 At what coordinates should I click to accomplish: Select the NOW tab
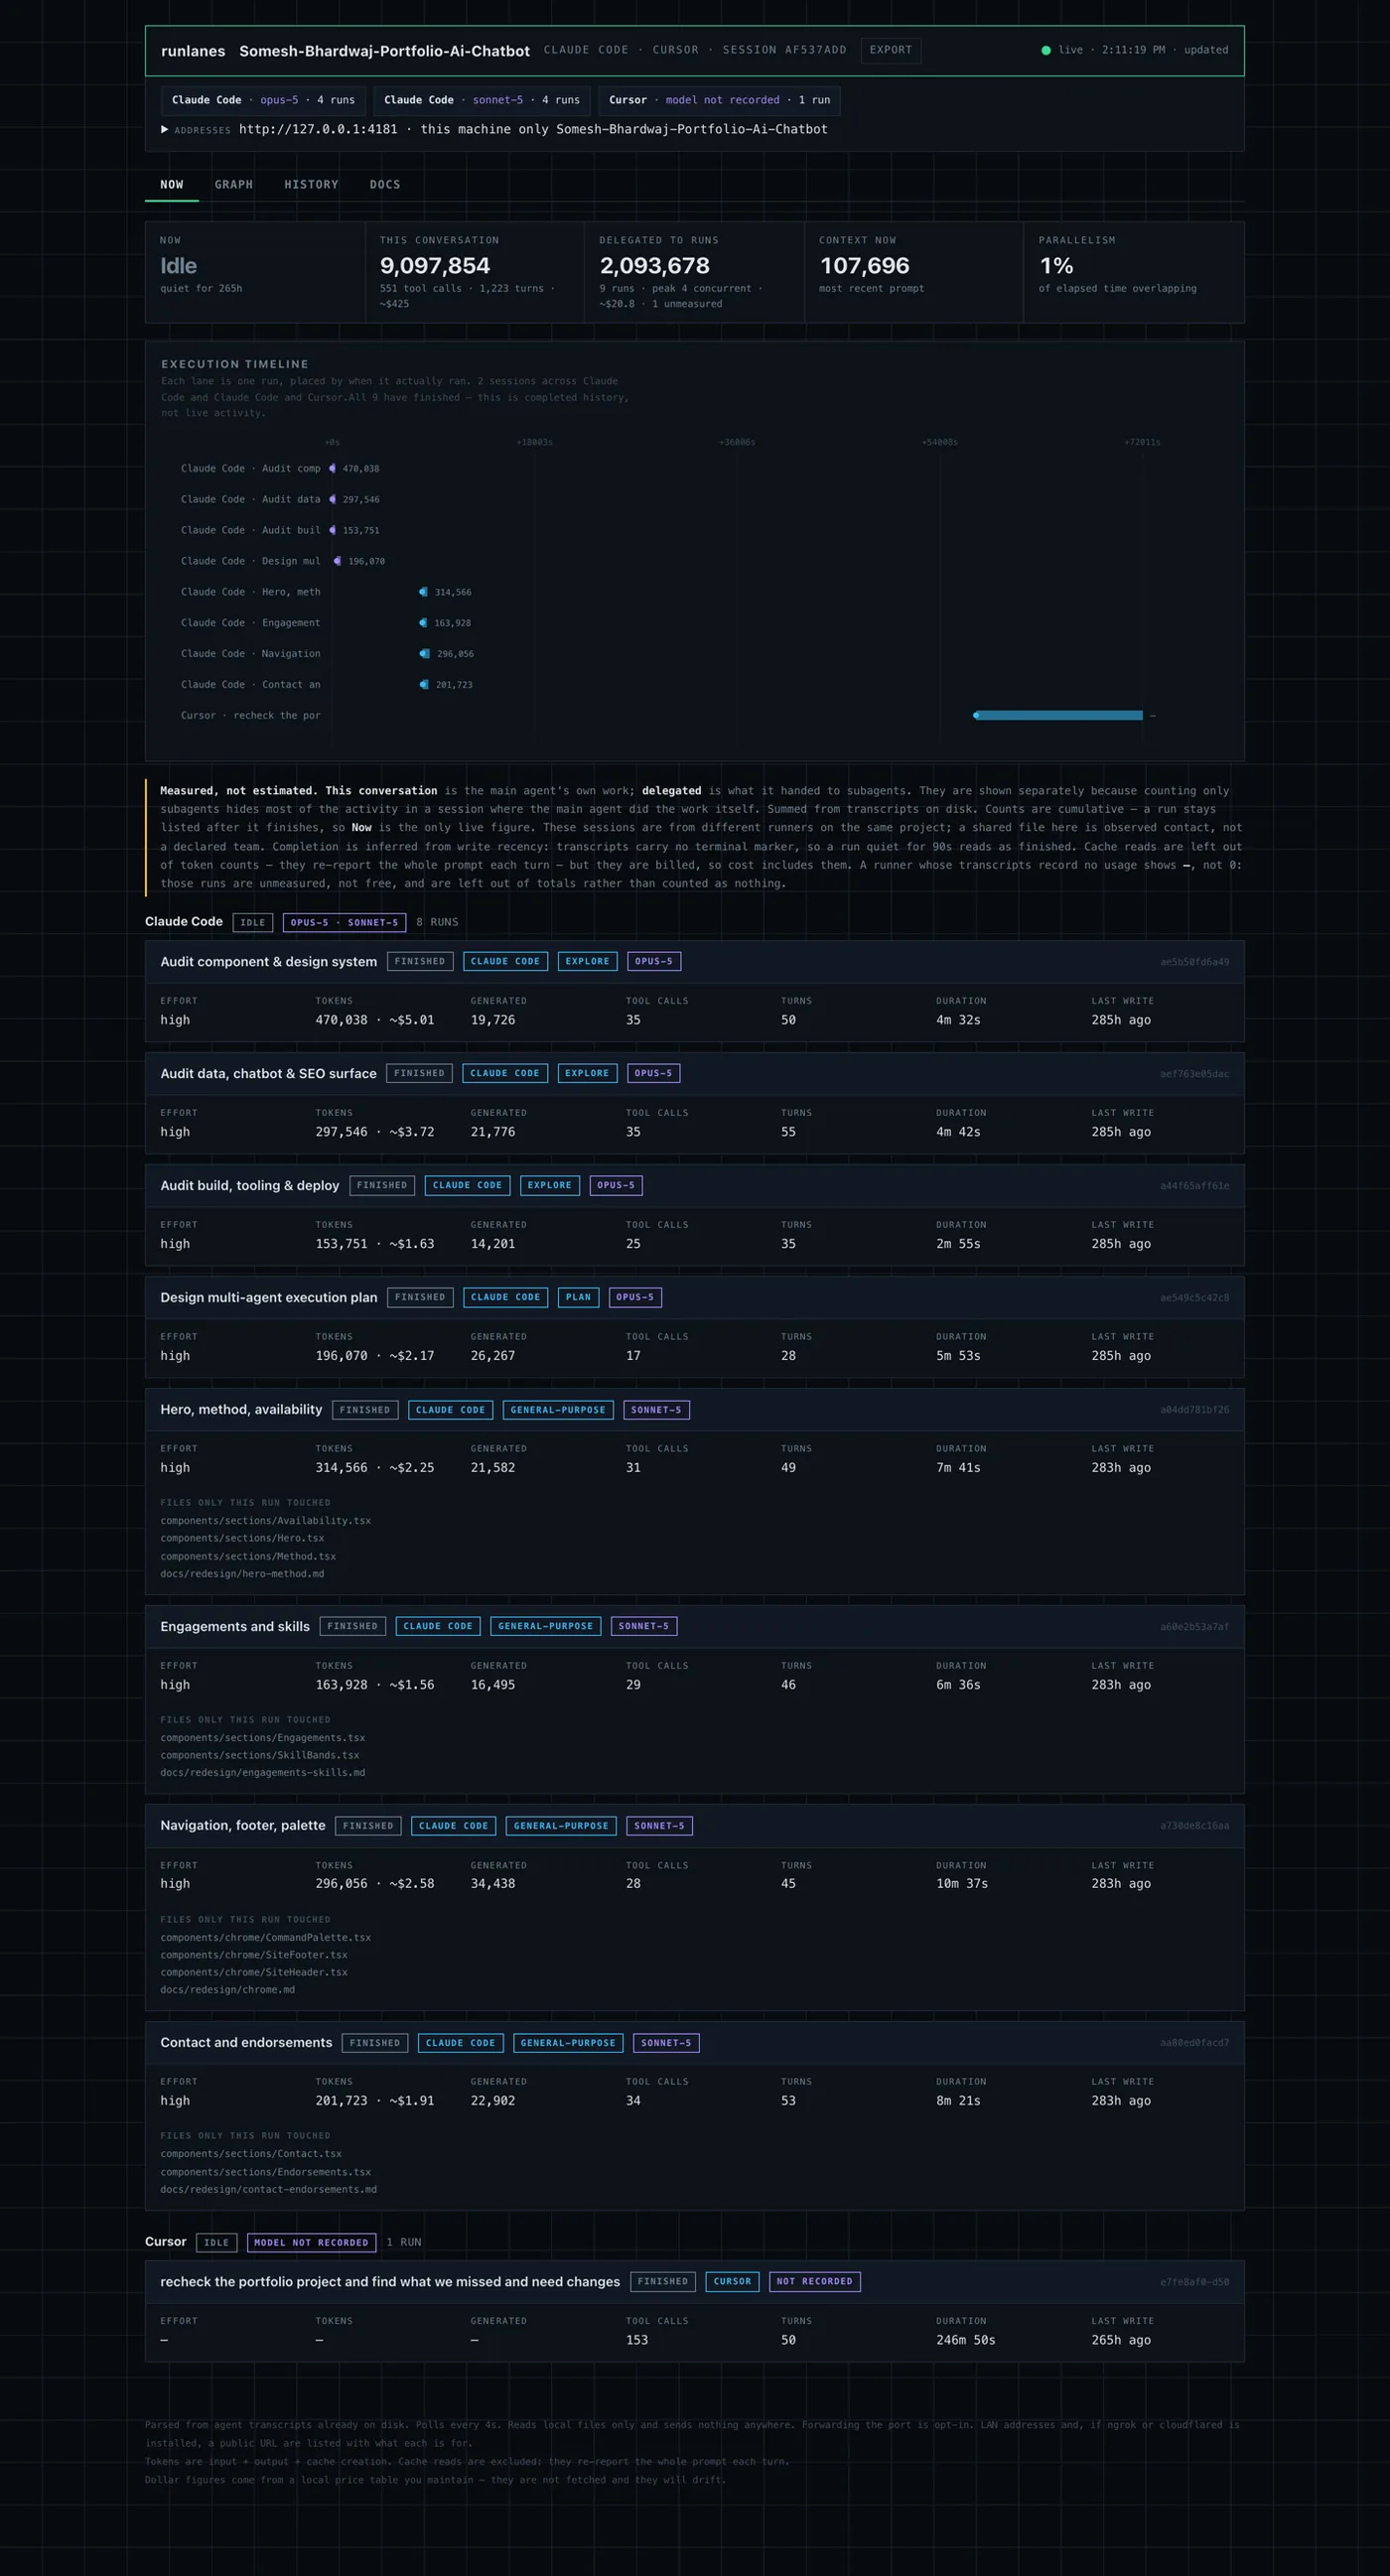point(172,185)
